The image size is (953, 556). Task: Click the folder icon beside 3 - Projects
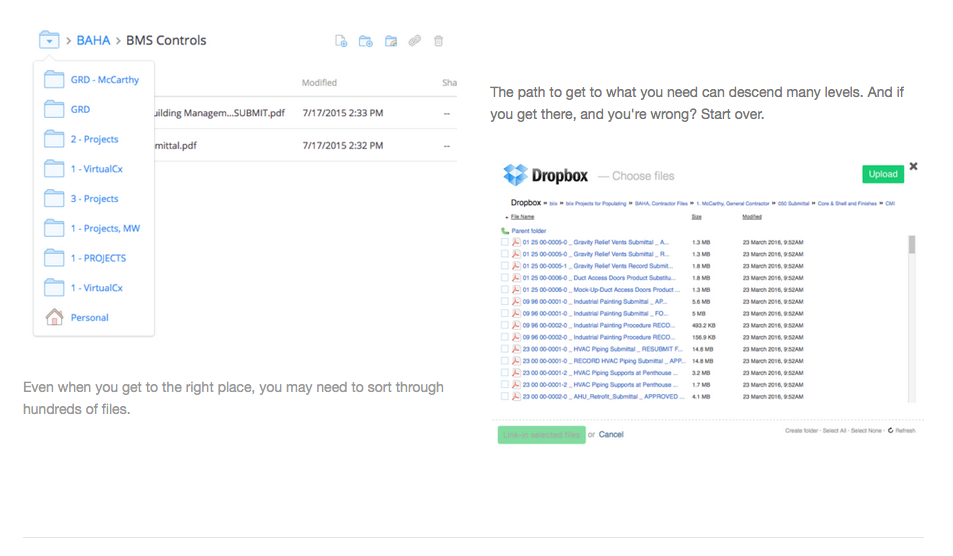(x=54, y=198)
